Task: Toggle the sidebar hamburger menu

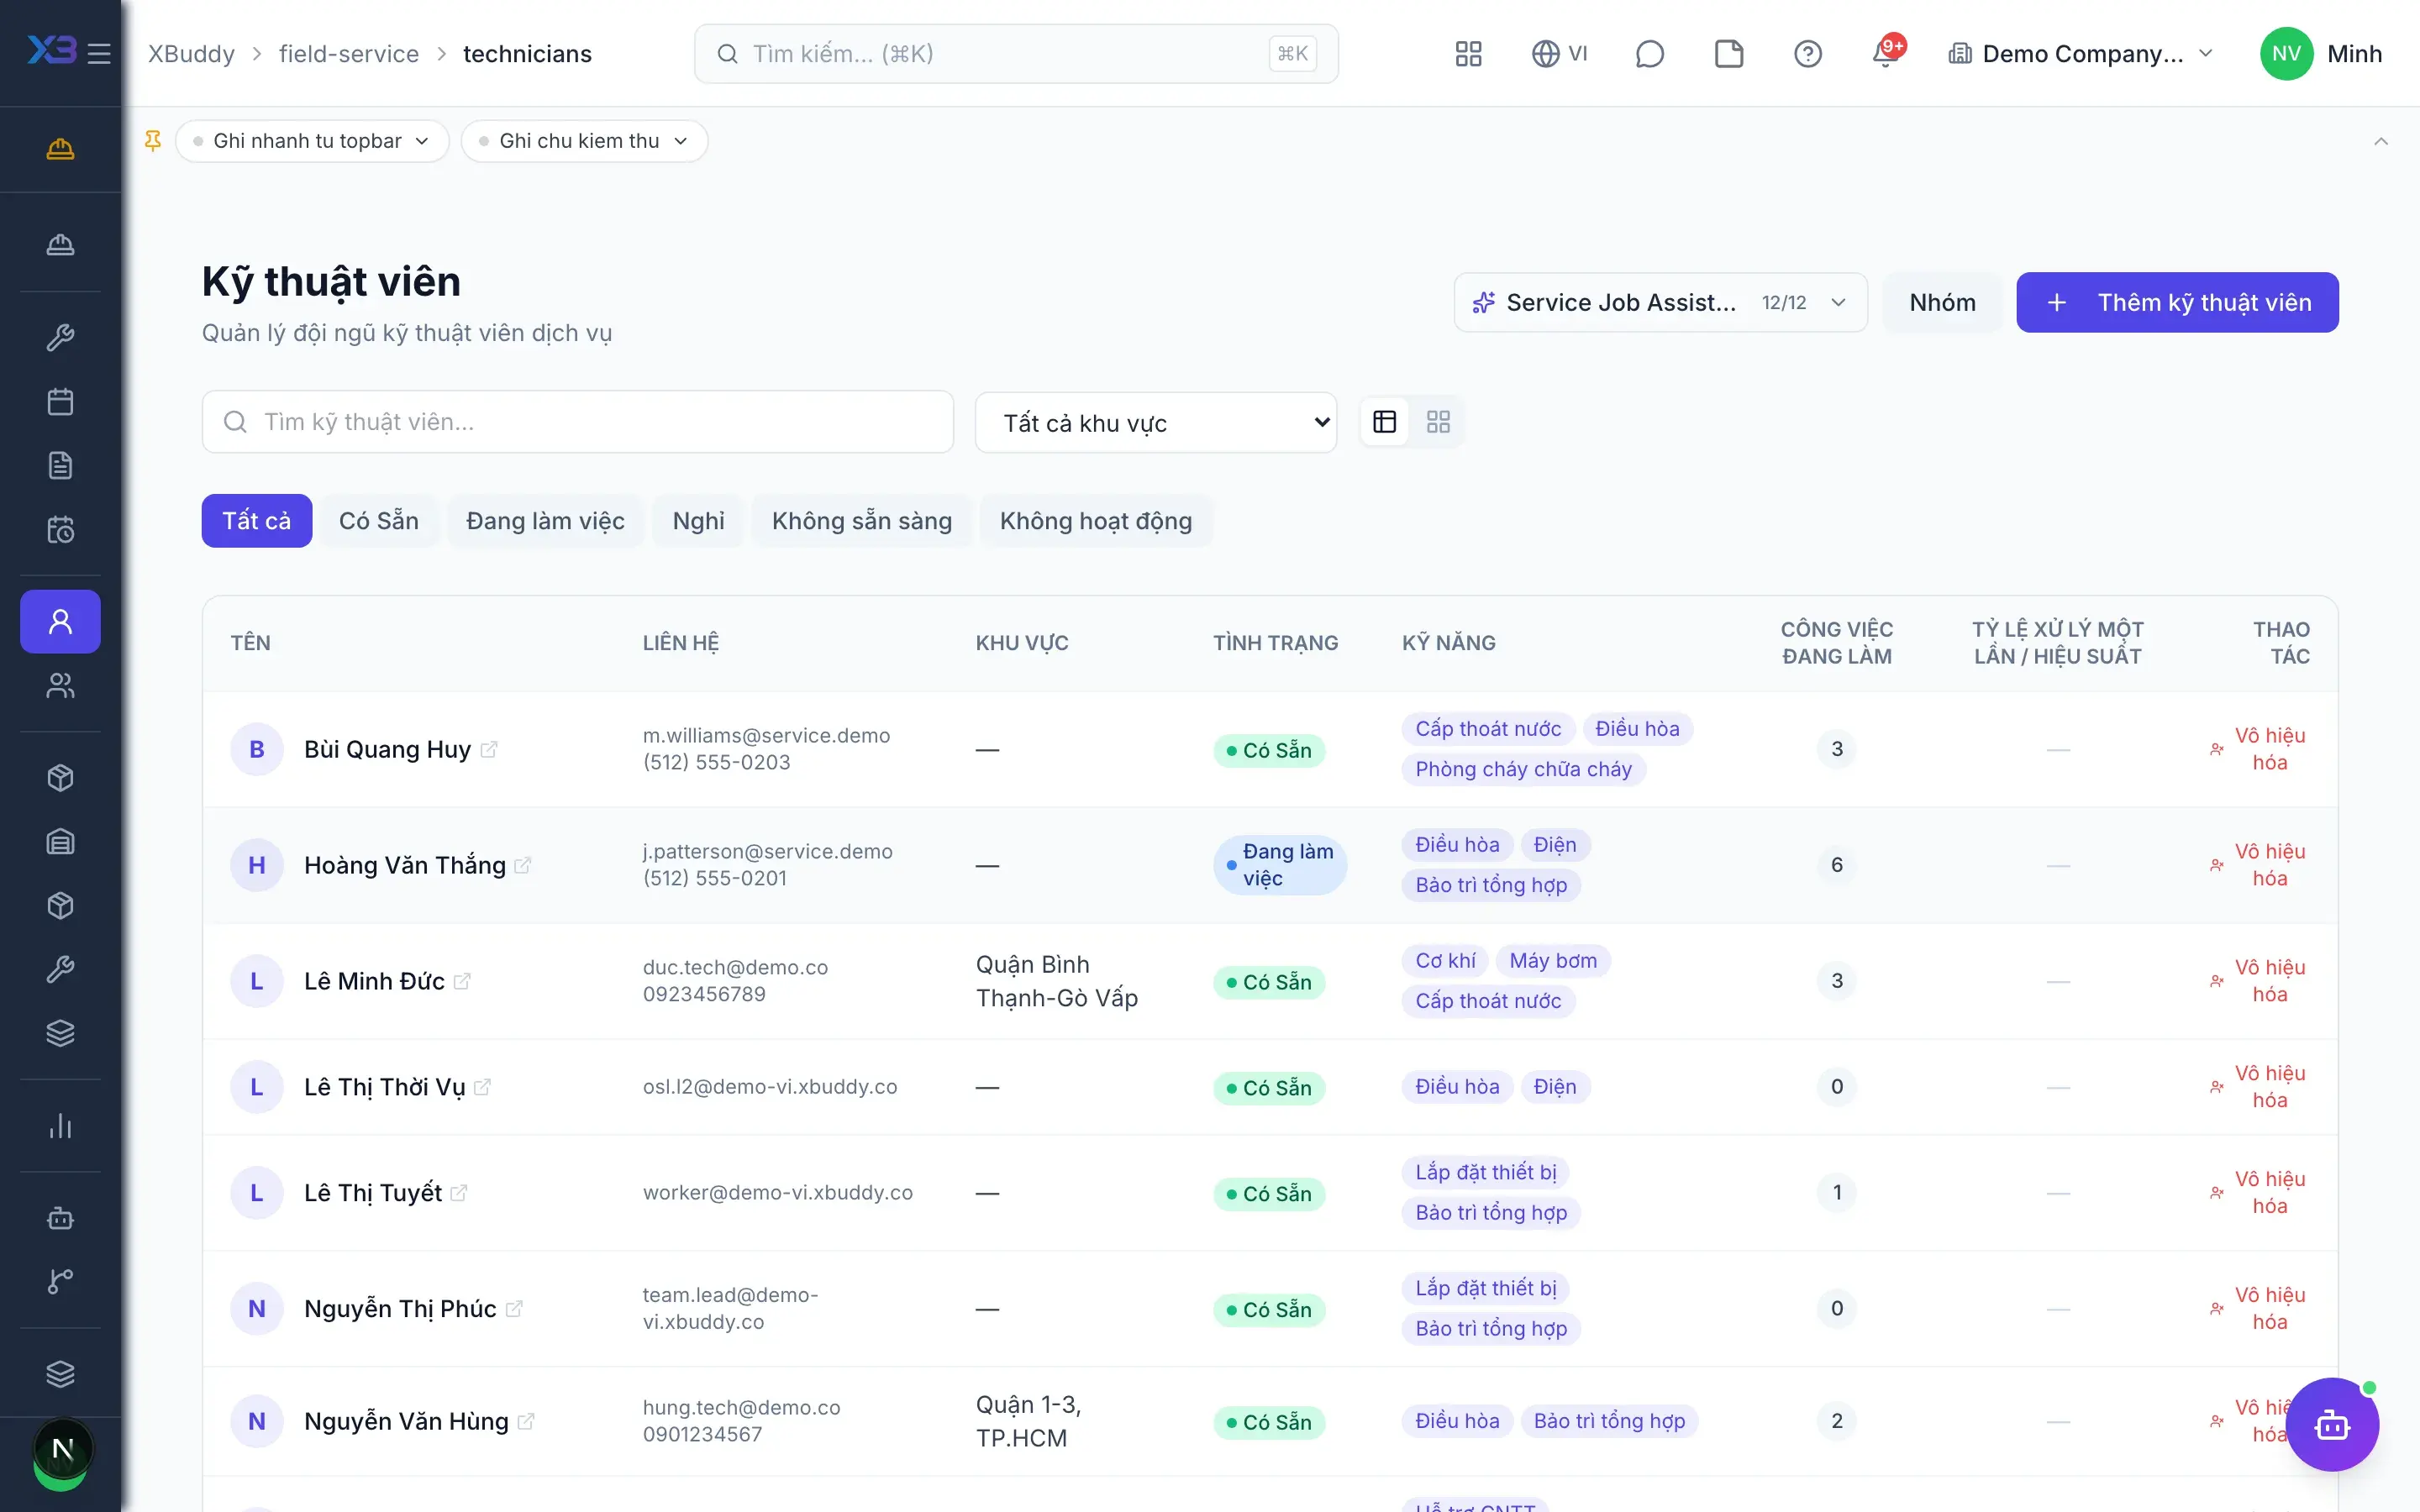Action: tap(99, 53)
